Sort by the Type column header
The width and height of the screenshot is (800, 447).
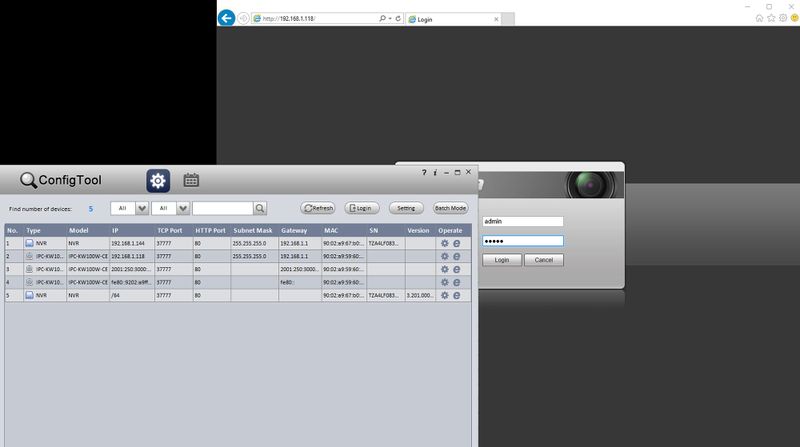point(45,231)
